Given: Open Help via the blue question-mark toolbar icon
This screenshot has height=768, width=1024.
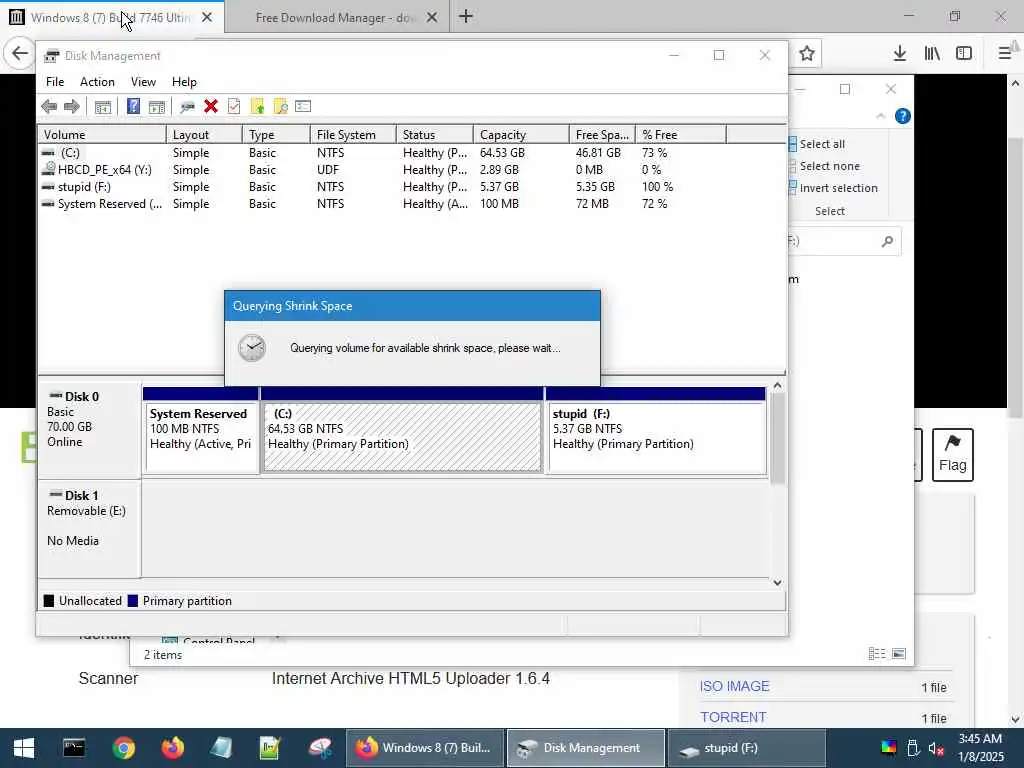Looking at the screenshot, I should pyautogui.click(x=133, y=106).
